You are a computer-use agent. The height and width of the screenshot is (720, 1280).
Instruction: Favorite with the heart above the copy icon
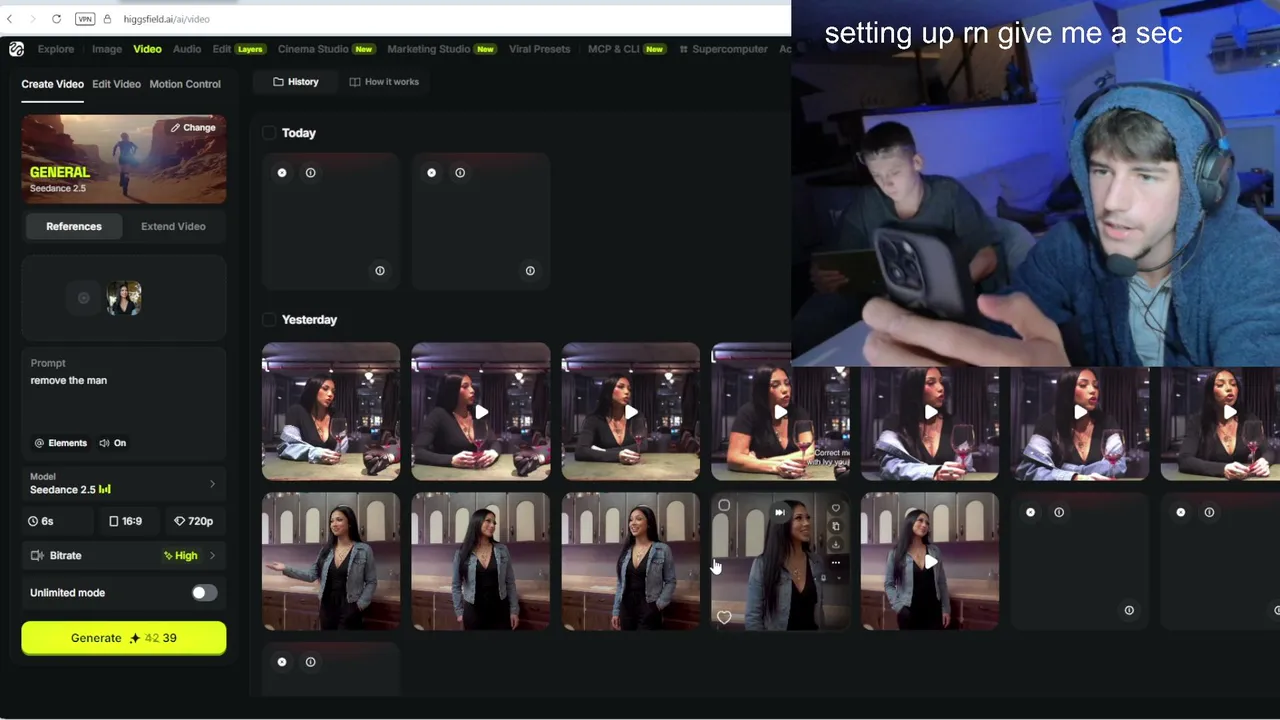[836, 508]
